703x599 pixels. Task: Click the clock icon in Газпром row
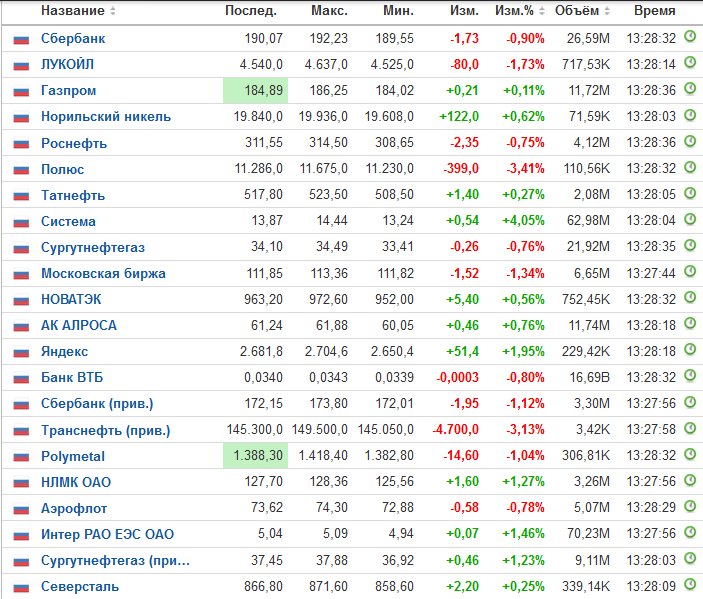pos(690,89)
